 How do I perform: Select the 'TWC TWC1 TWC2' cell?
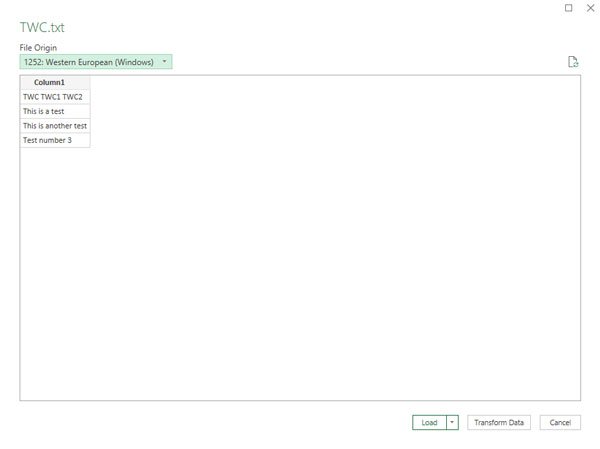tap(55, 97)
